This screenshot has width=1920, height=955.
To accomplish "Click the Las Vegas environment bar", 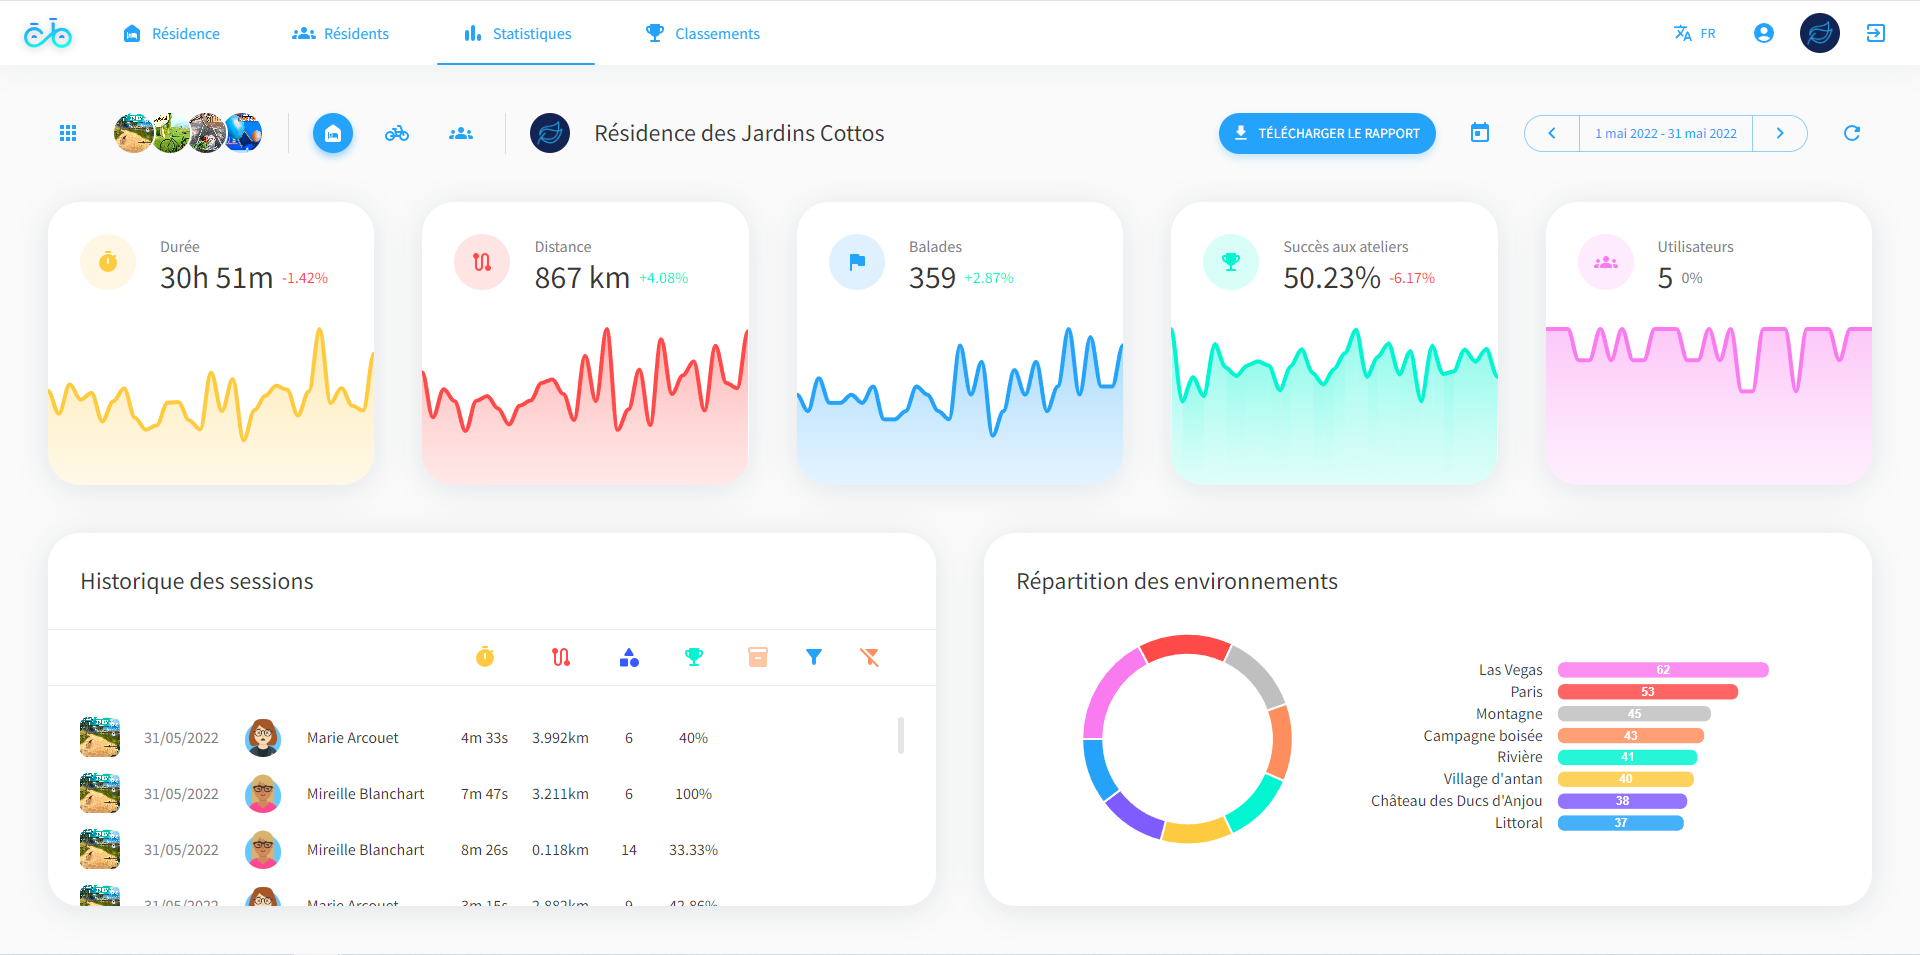I will tap(1662, 670).
